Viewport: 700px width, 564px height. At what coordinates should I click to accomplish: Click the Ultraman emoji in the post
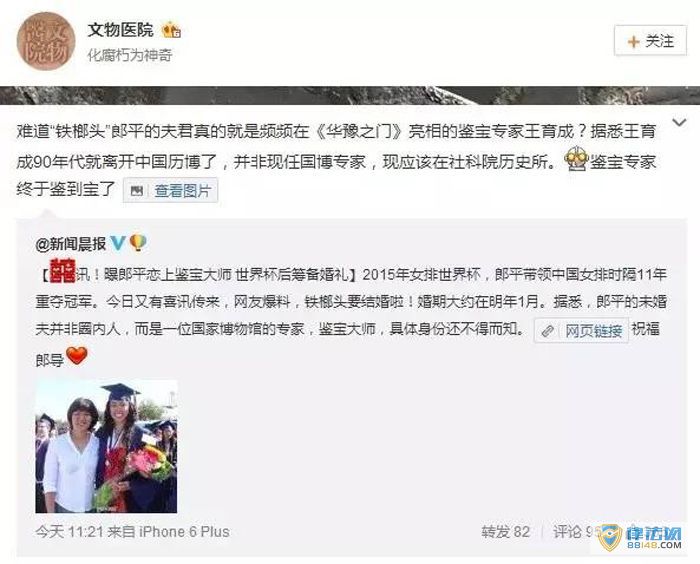[x=576, y=161]
